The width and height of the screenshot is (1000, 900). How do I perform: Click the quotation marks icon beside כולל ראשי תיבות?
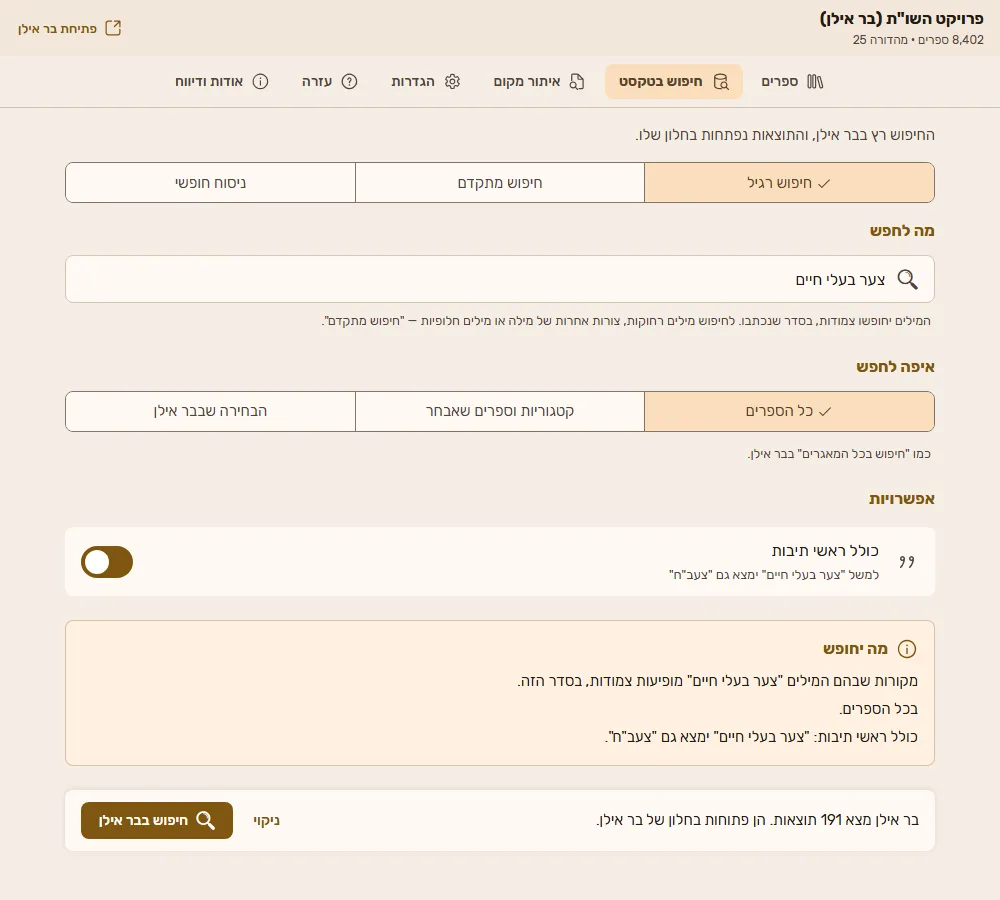pos(907,561)
